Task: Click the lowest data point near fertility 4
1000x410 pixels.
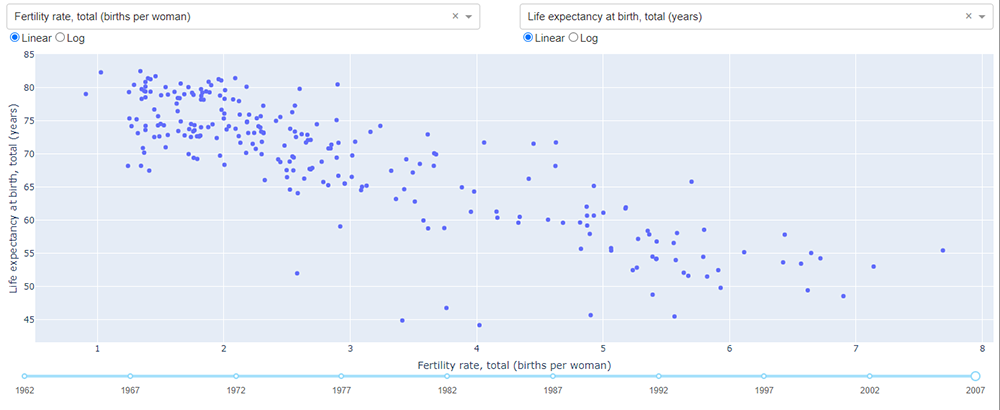Action: click(x=480, y=325)
